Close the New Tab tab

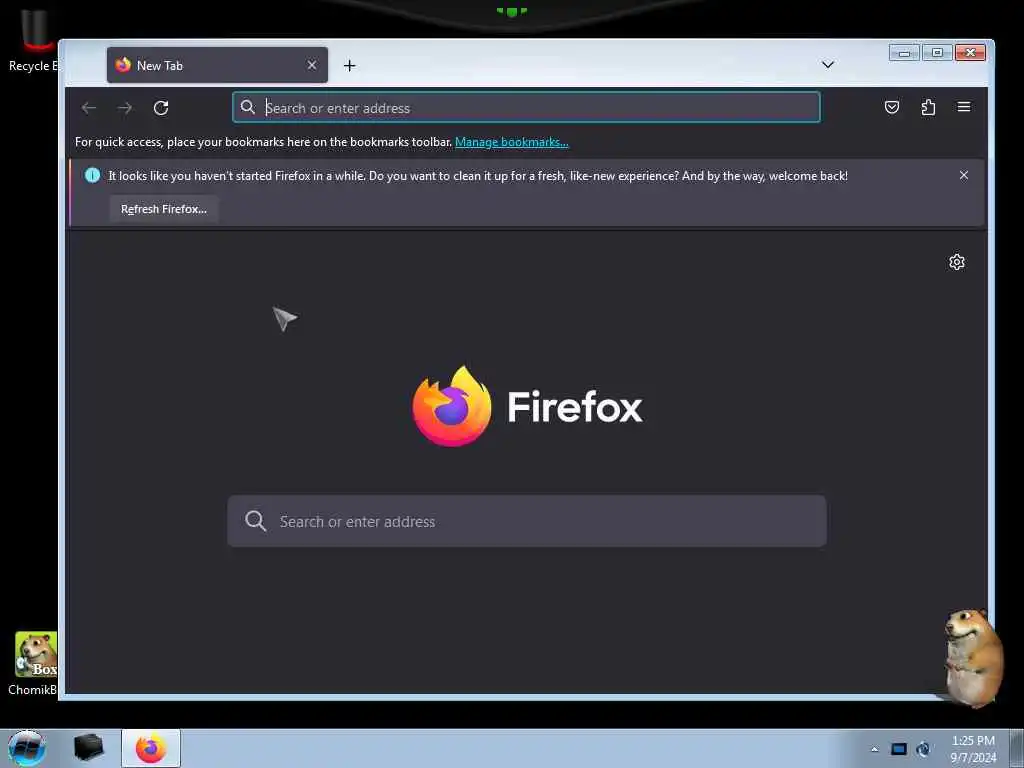[312, 65]
